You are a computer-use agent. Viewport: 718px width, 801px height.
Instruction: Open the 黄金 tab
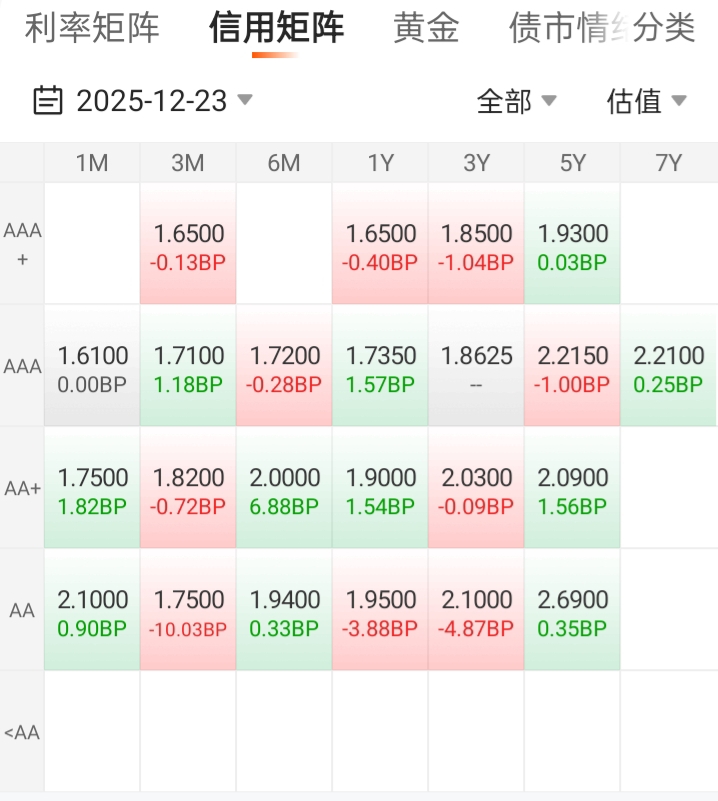pyautogui.click(x=426, y=28)
